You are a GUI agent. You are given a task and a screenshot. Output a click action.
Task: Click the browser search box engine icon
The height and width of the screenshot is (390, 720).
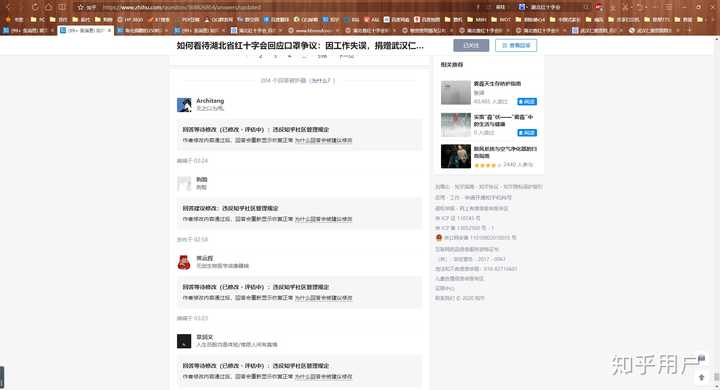(x=522, y=7)
